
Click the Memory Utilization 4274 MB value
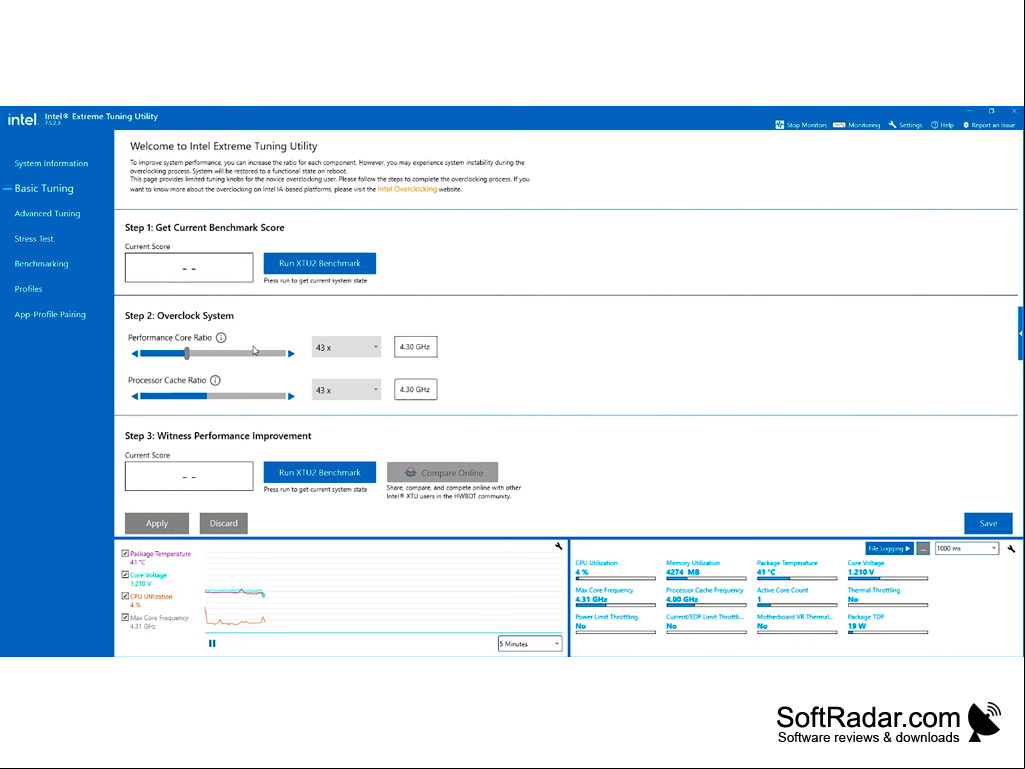(x=682, y=572)
